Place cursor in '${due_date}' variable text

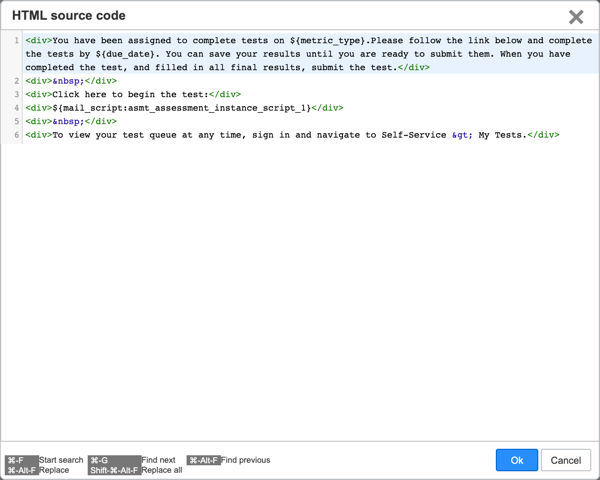coord(125,54)
